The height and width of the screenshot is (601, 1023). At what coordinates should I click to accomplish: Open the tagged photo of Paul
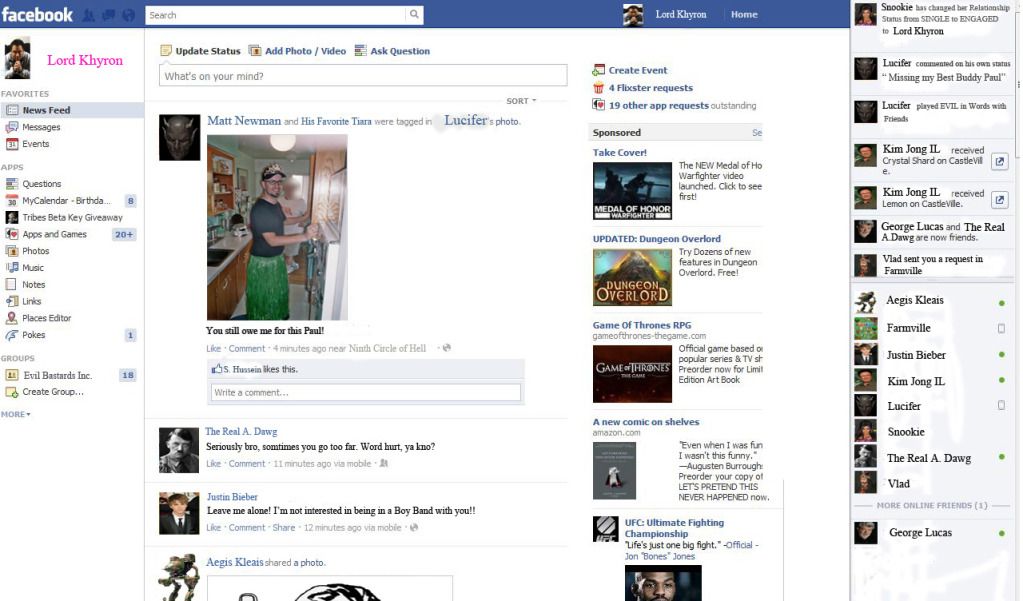[x=277, y=227]
